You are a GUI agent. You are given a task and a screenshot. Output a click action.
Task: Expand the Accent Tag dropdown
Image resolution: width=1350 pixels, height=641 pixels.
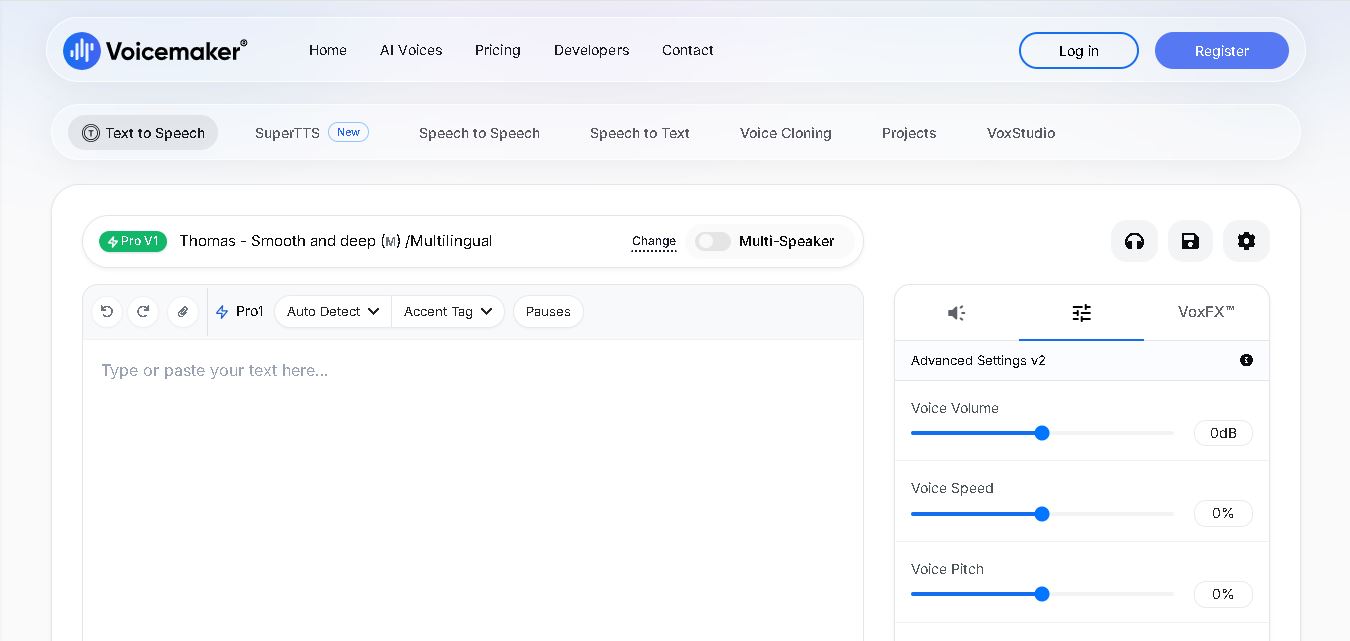click(x=448, y=312)
